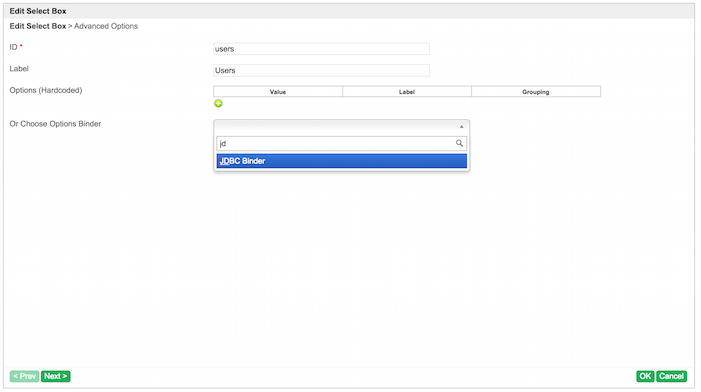Viewport: 701px width, 392px height.
Task: Click into the ID field with 'users'
Action: coord(321,49)
